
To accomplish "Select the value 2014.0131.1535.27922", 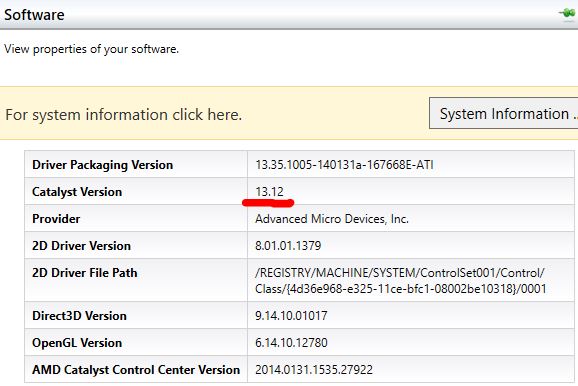I will pos(314,370).
